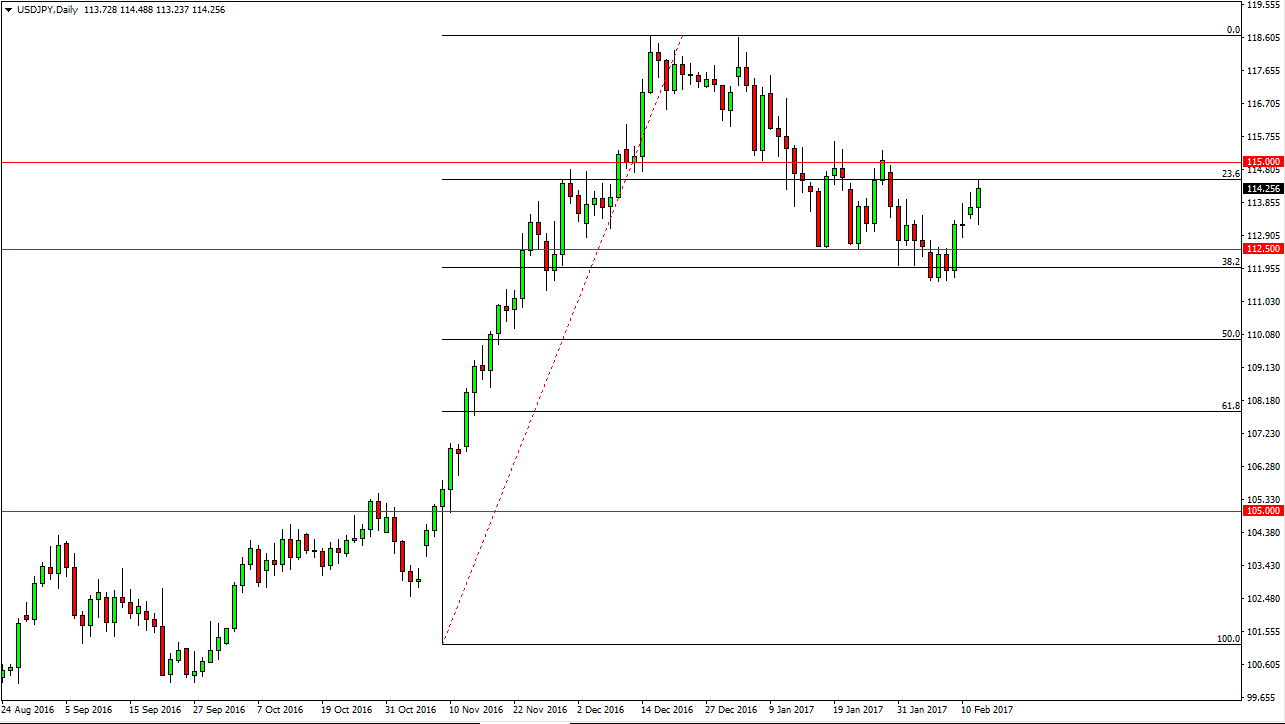Select the 10 Feb 2017 date label
This screenshot has height=724, width=1285.
tap(985, 710)
